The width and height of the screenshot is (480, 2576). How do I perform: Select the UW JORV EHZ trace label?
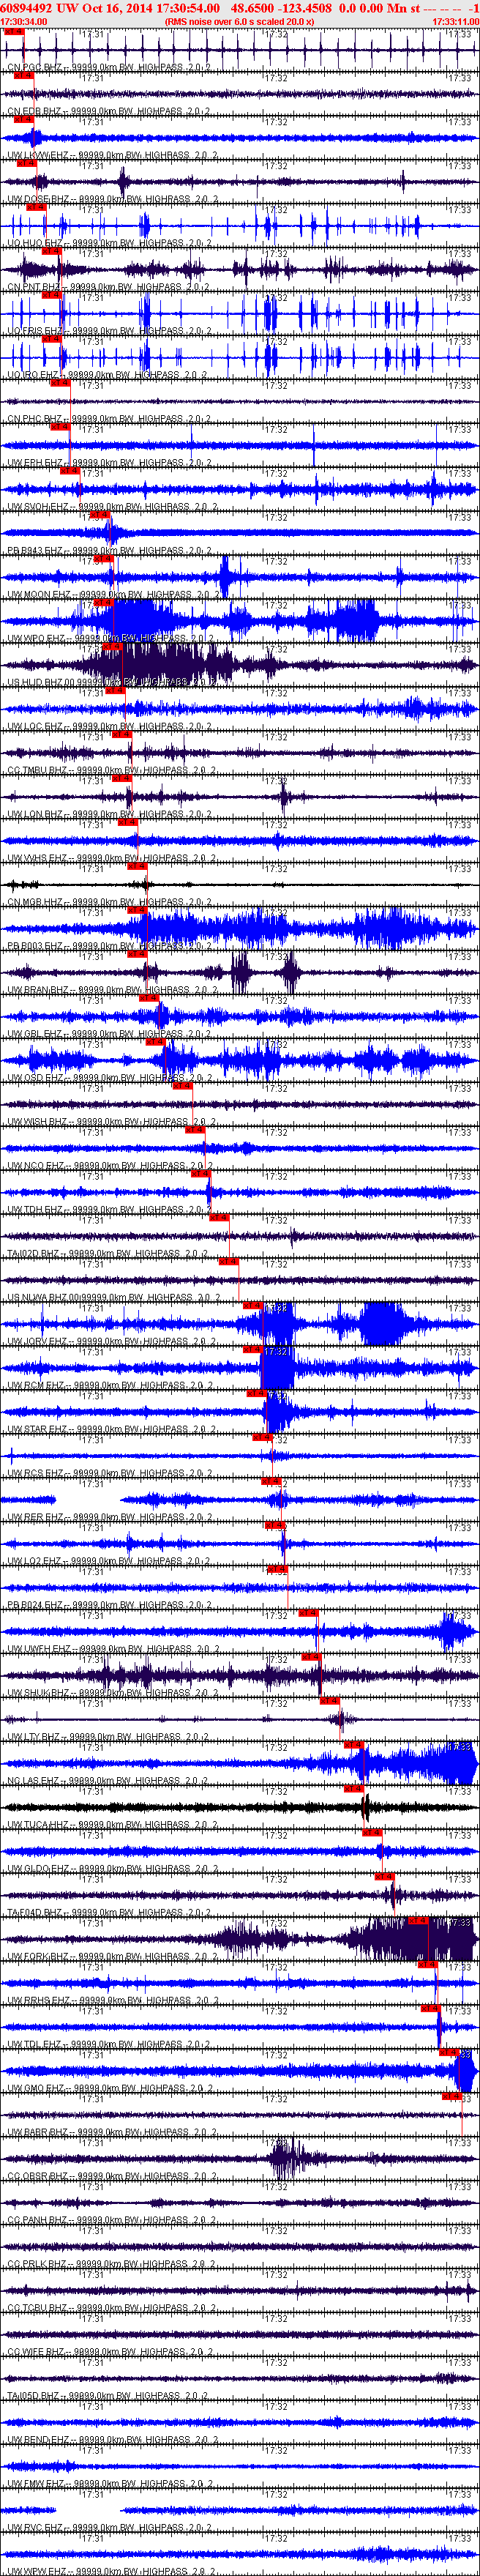pos(113,1342)
